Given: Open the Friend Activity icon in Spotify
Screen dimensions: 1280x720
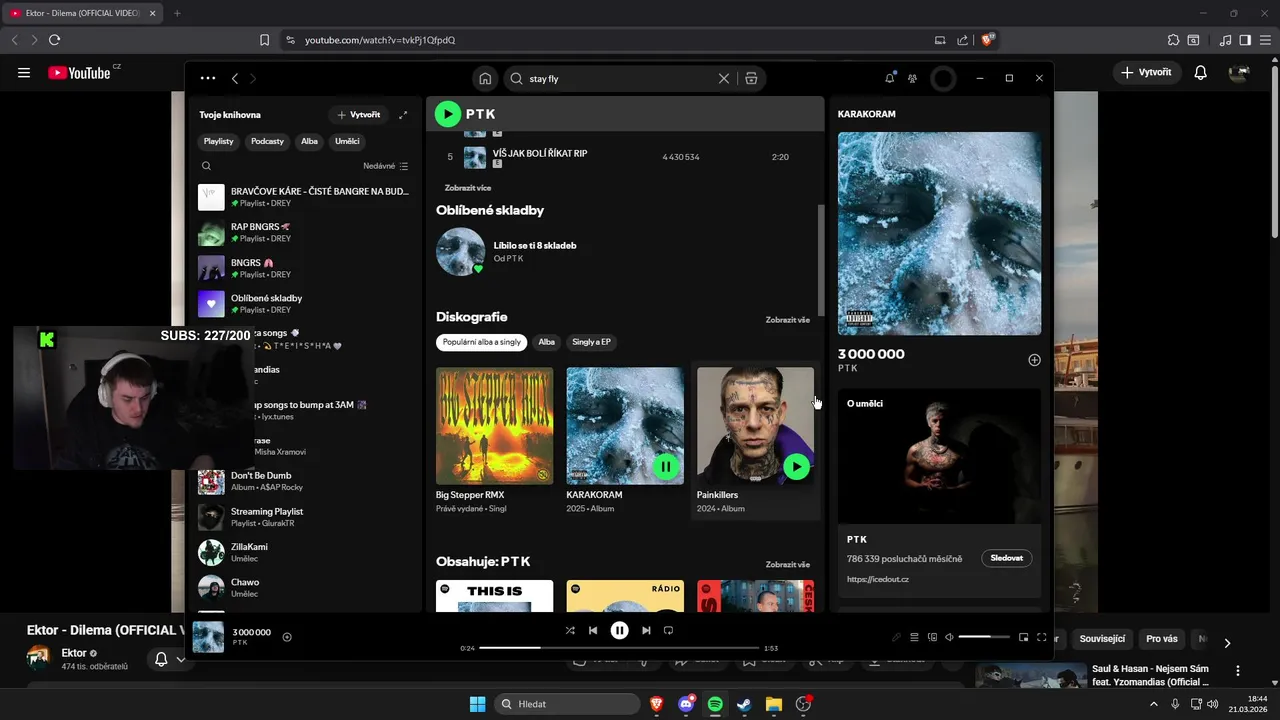Looking at the screenshot, I should (x=912, y=78).
